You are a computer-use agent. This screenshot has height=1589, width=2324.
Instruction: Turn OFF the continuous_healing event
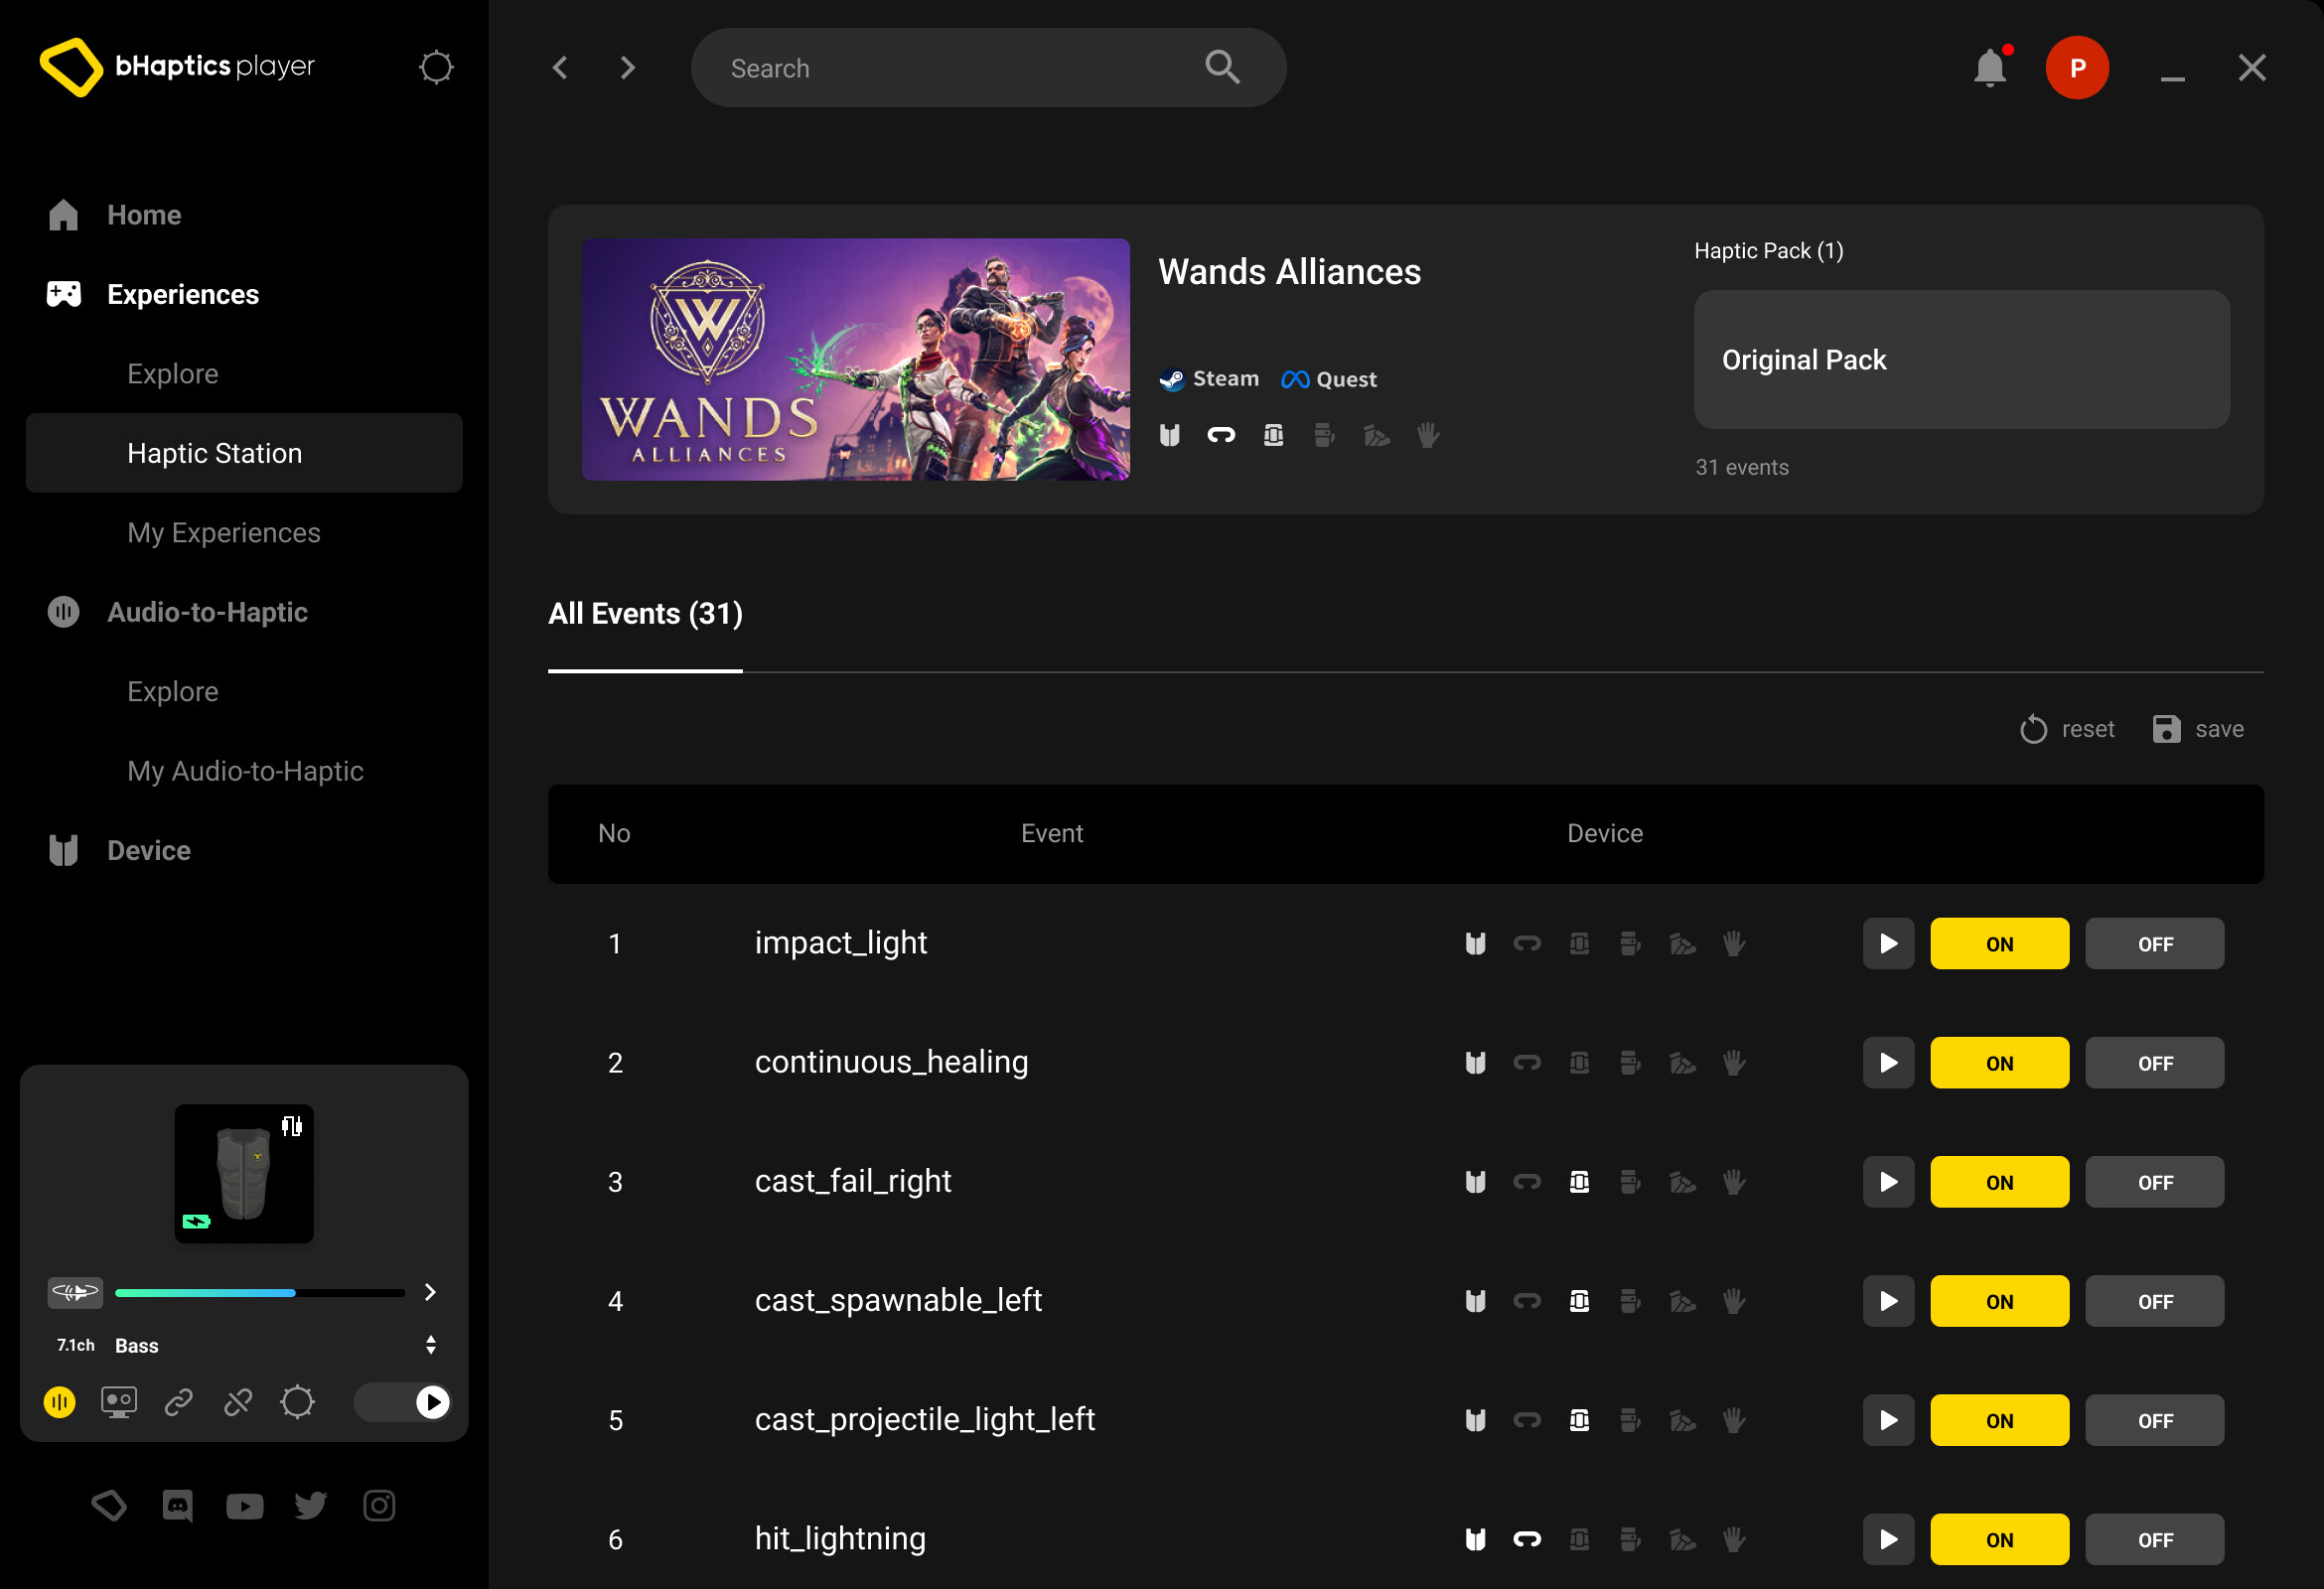click(x=2155, y=1062)
